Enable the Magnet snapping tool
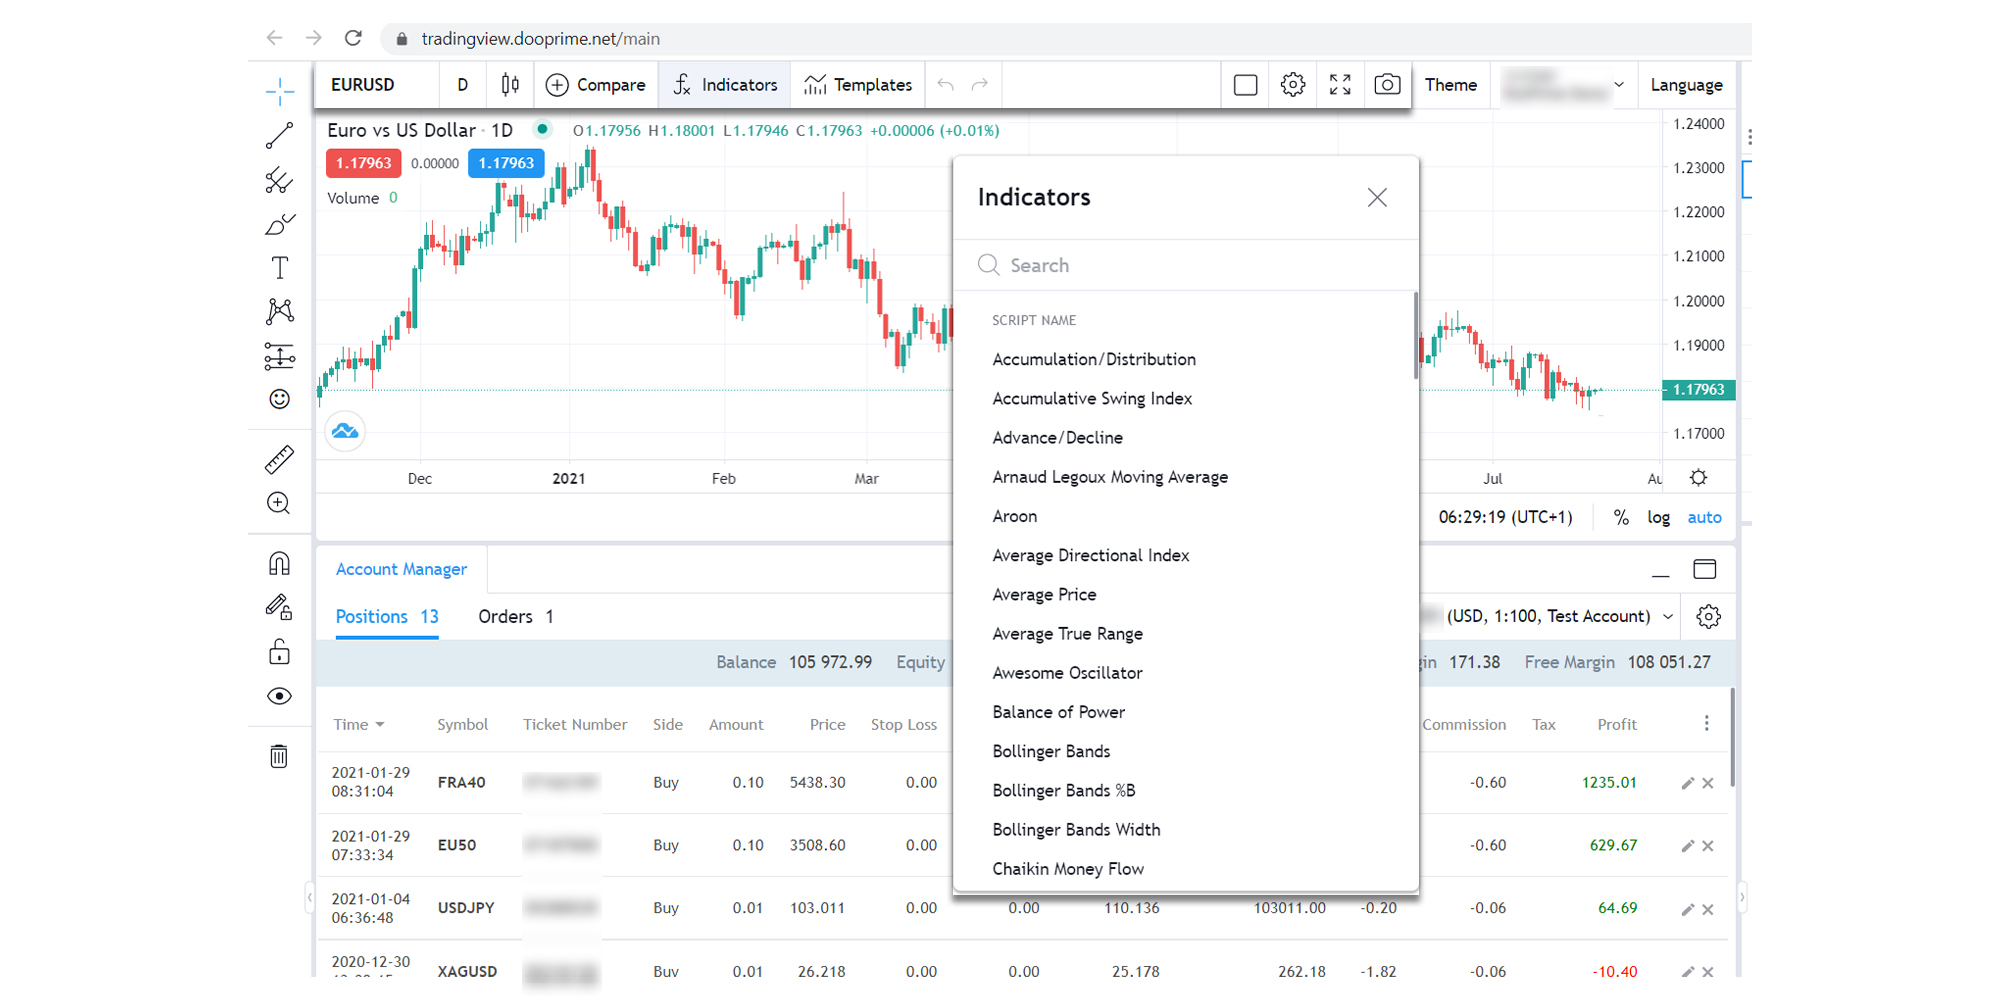 coord(280,563)
